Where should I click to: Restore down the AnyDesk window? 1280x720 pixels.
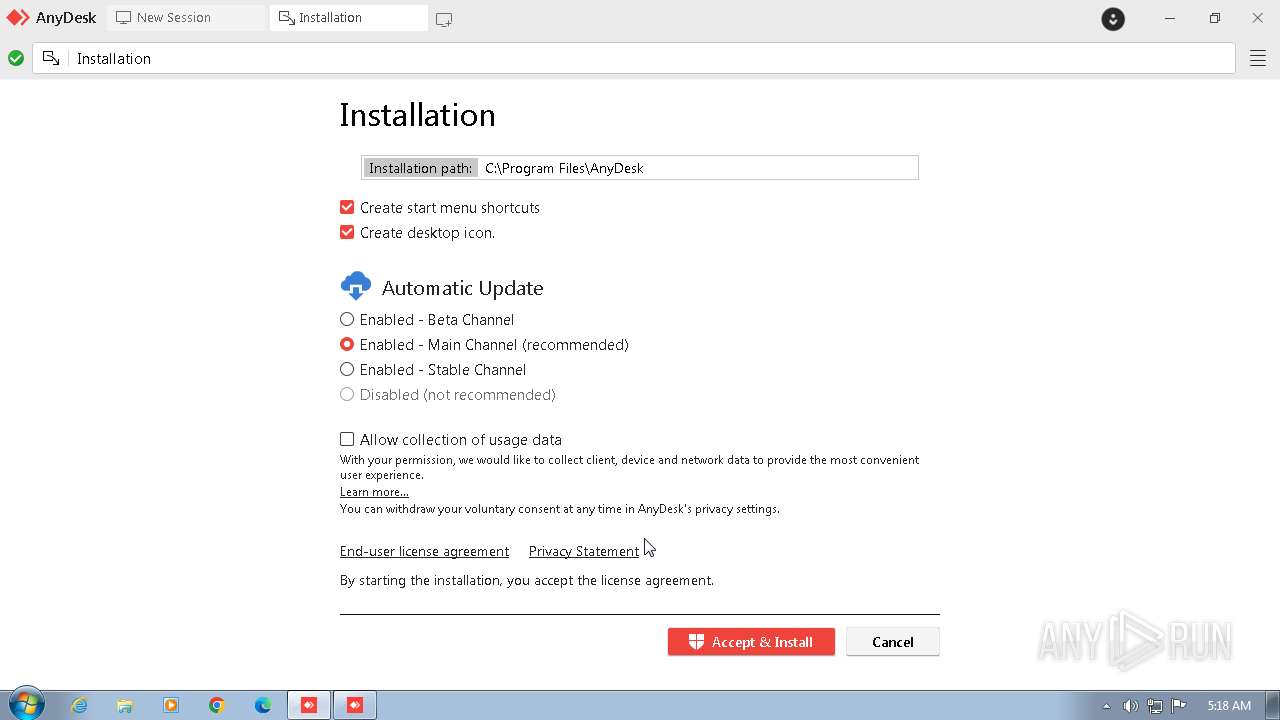[x=1215, y=18]
